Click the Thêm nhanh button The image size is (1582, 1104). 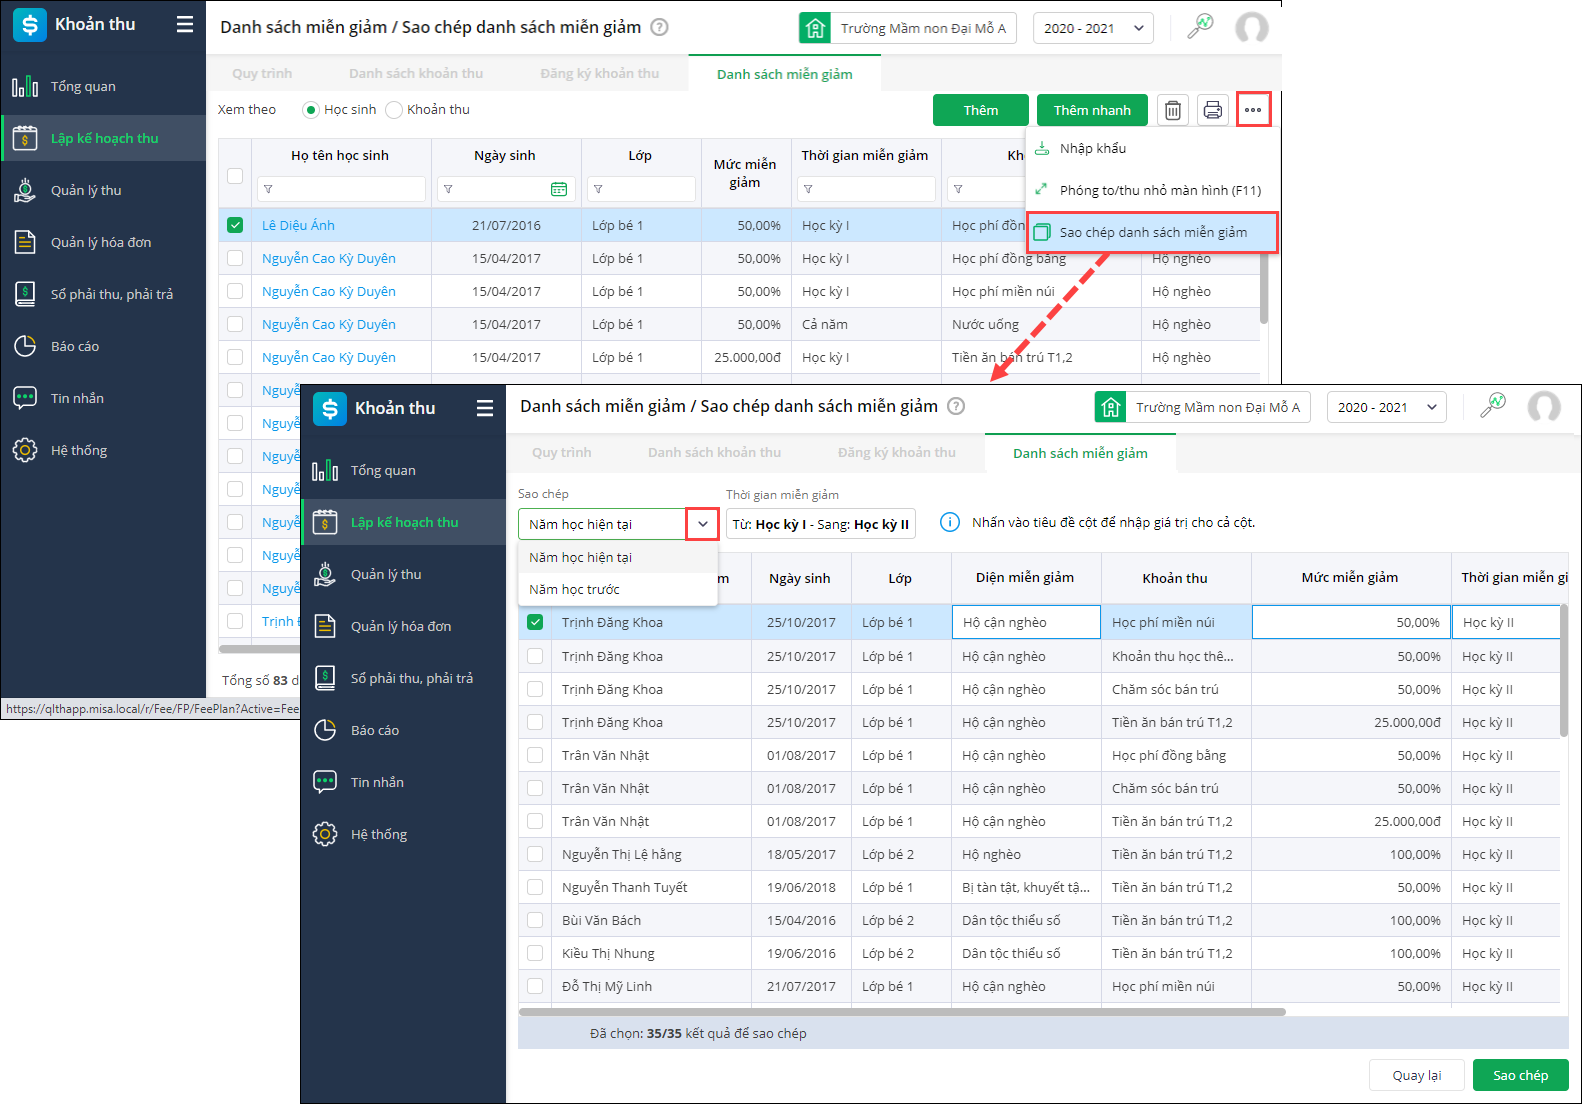click(1092, 110)
